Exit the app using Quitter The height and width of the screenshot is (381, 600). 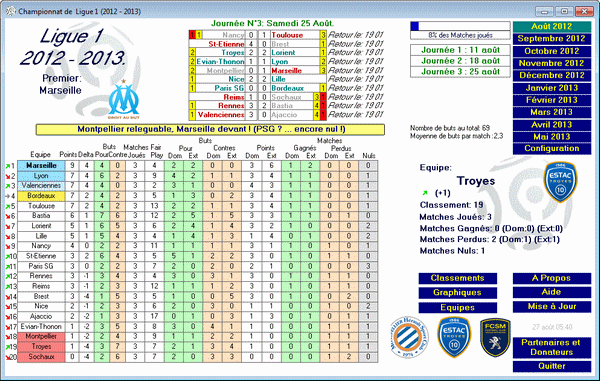(551, 366)
